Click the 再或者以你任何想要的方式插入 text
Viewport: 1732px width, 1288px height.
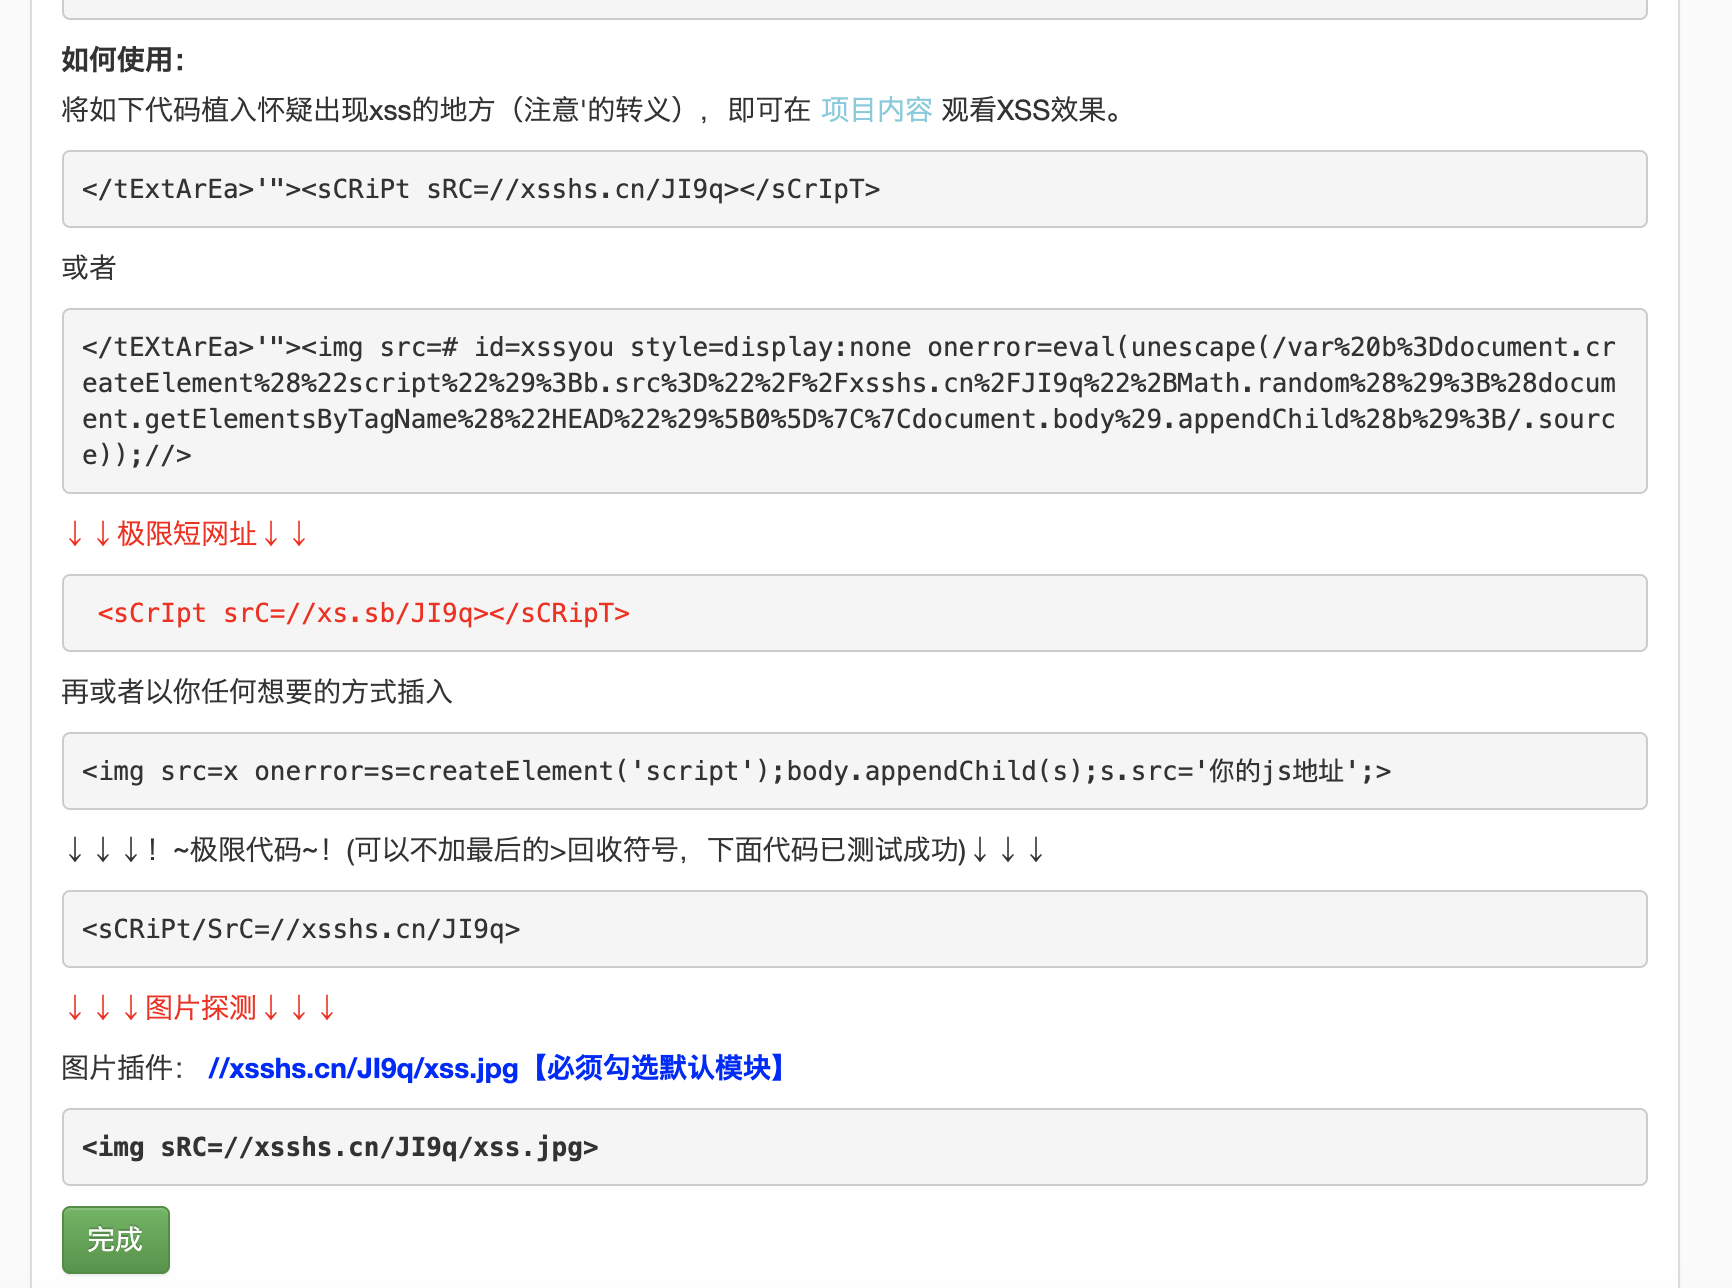pyautogui.click(x=257, y=692)
